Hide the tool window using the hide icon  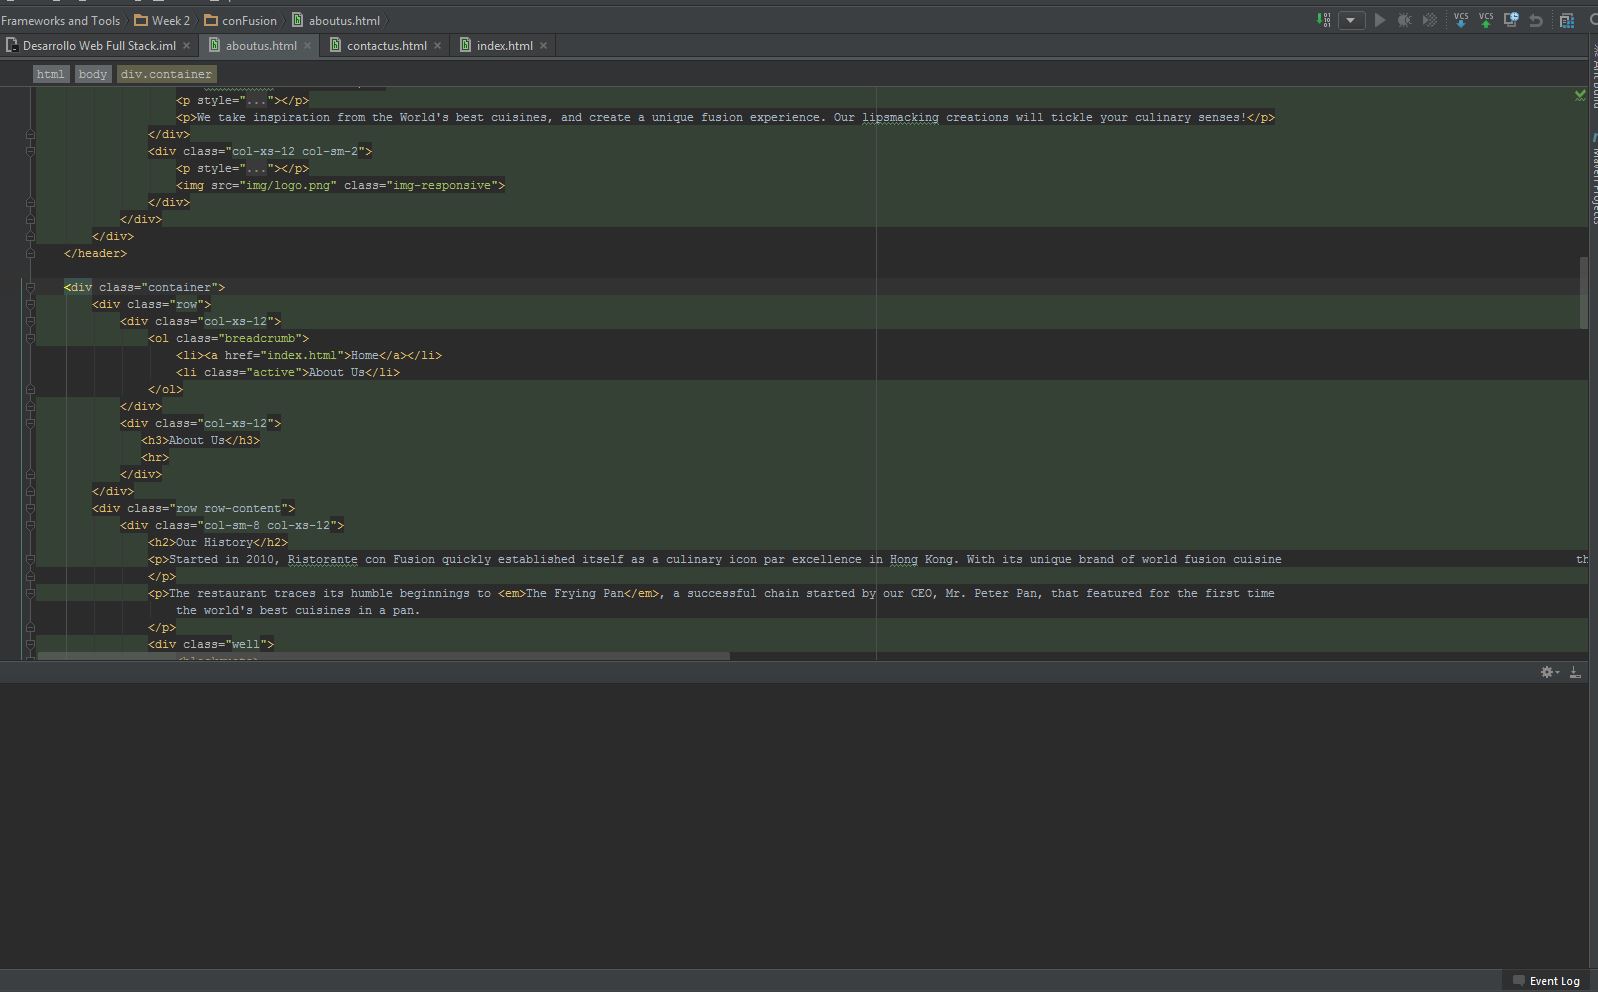(1575, 673)
